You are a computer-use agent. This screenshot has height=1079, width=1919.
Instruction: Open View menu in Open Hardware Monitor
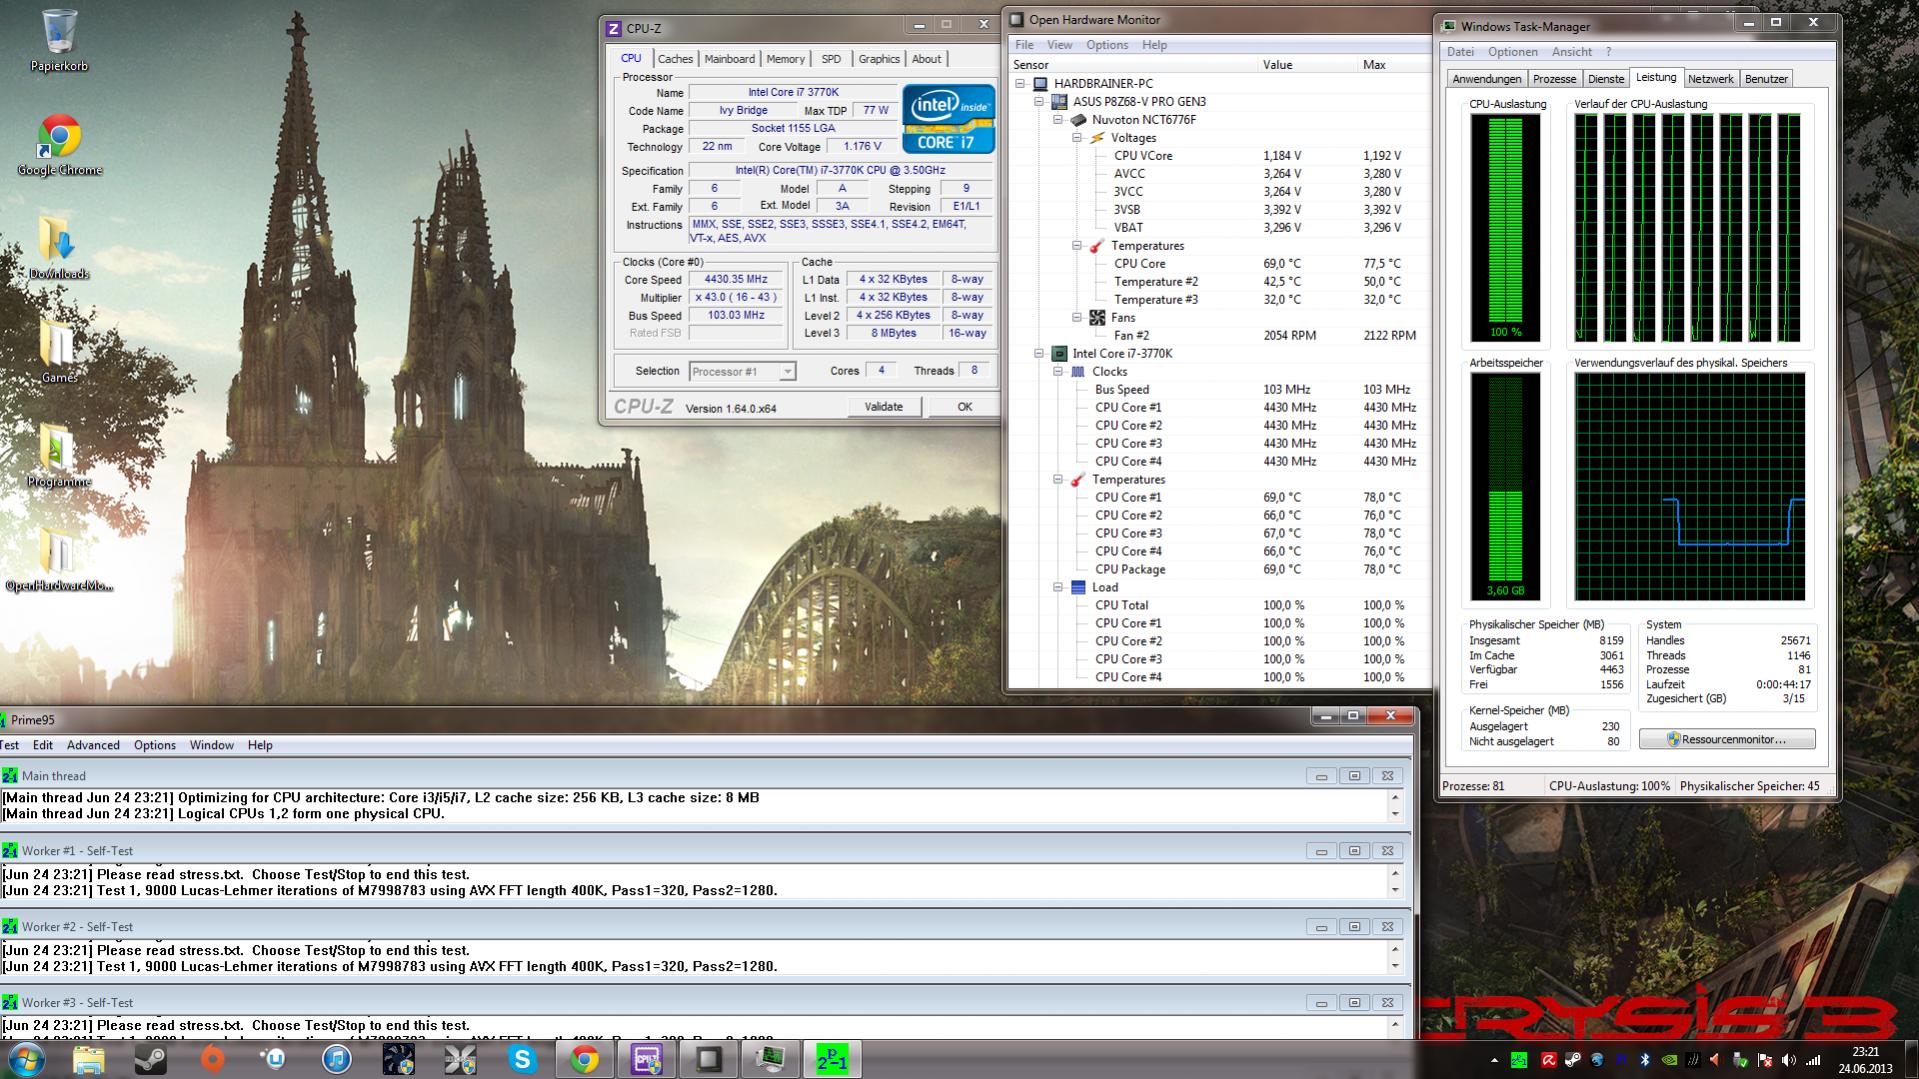tap(1059, 45)
